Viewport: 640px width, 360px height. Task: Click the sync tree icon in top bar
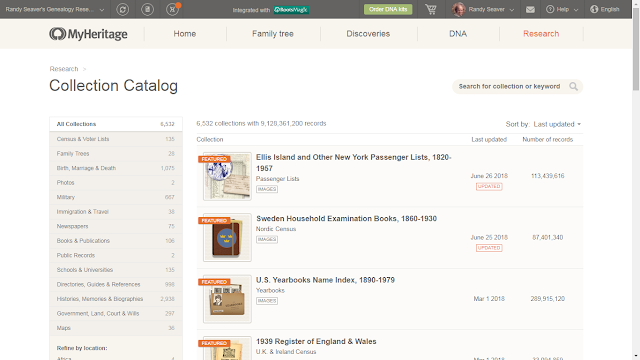tap(122, 9)
